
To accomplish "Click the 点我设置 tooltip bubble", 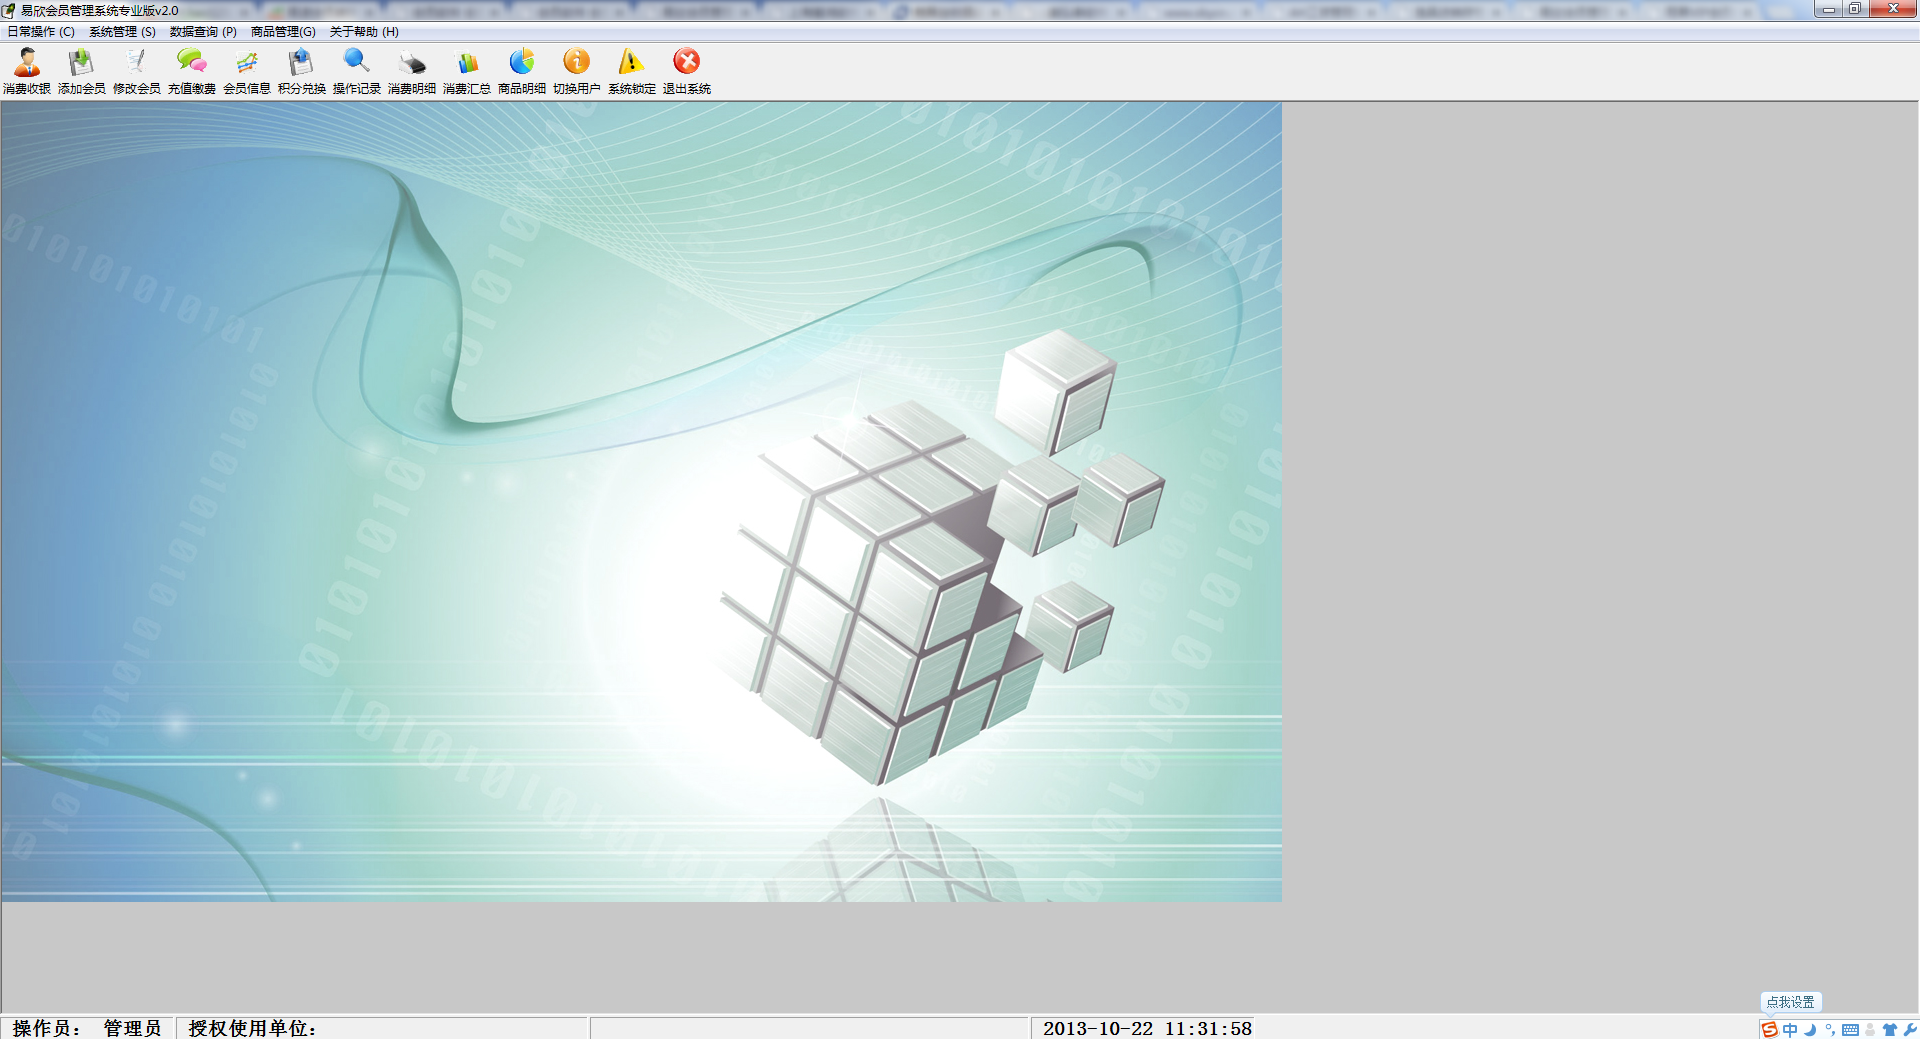I will (1790, 1002).
